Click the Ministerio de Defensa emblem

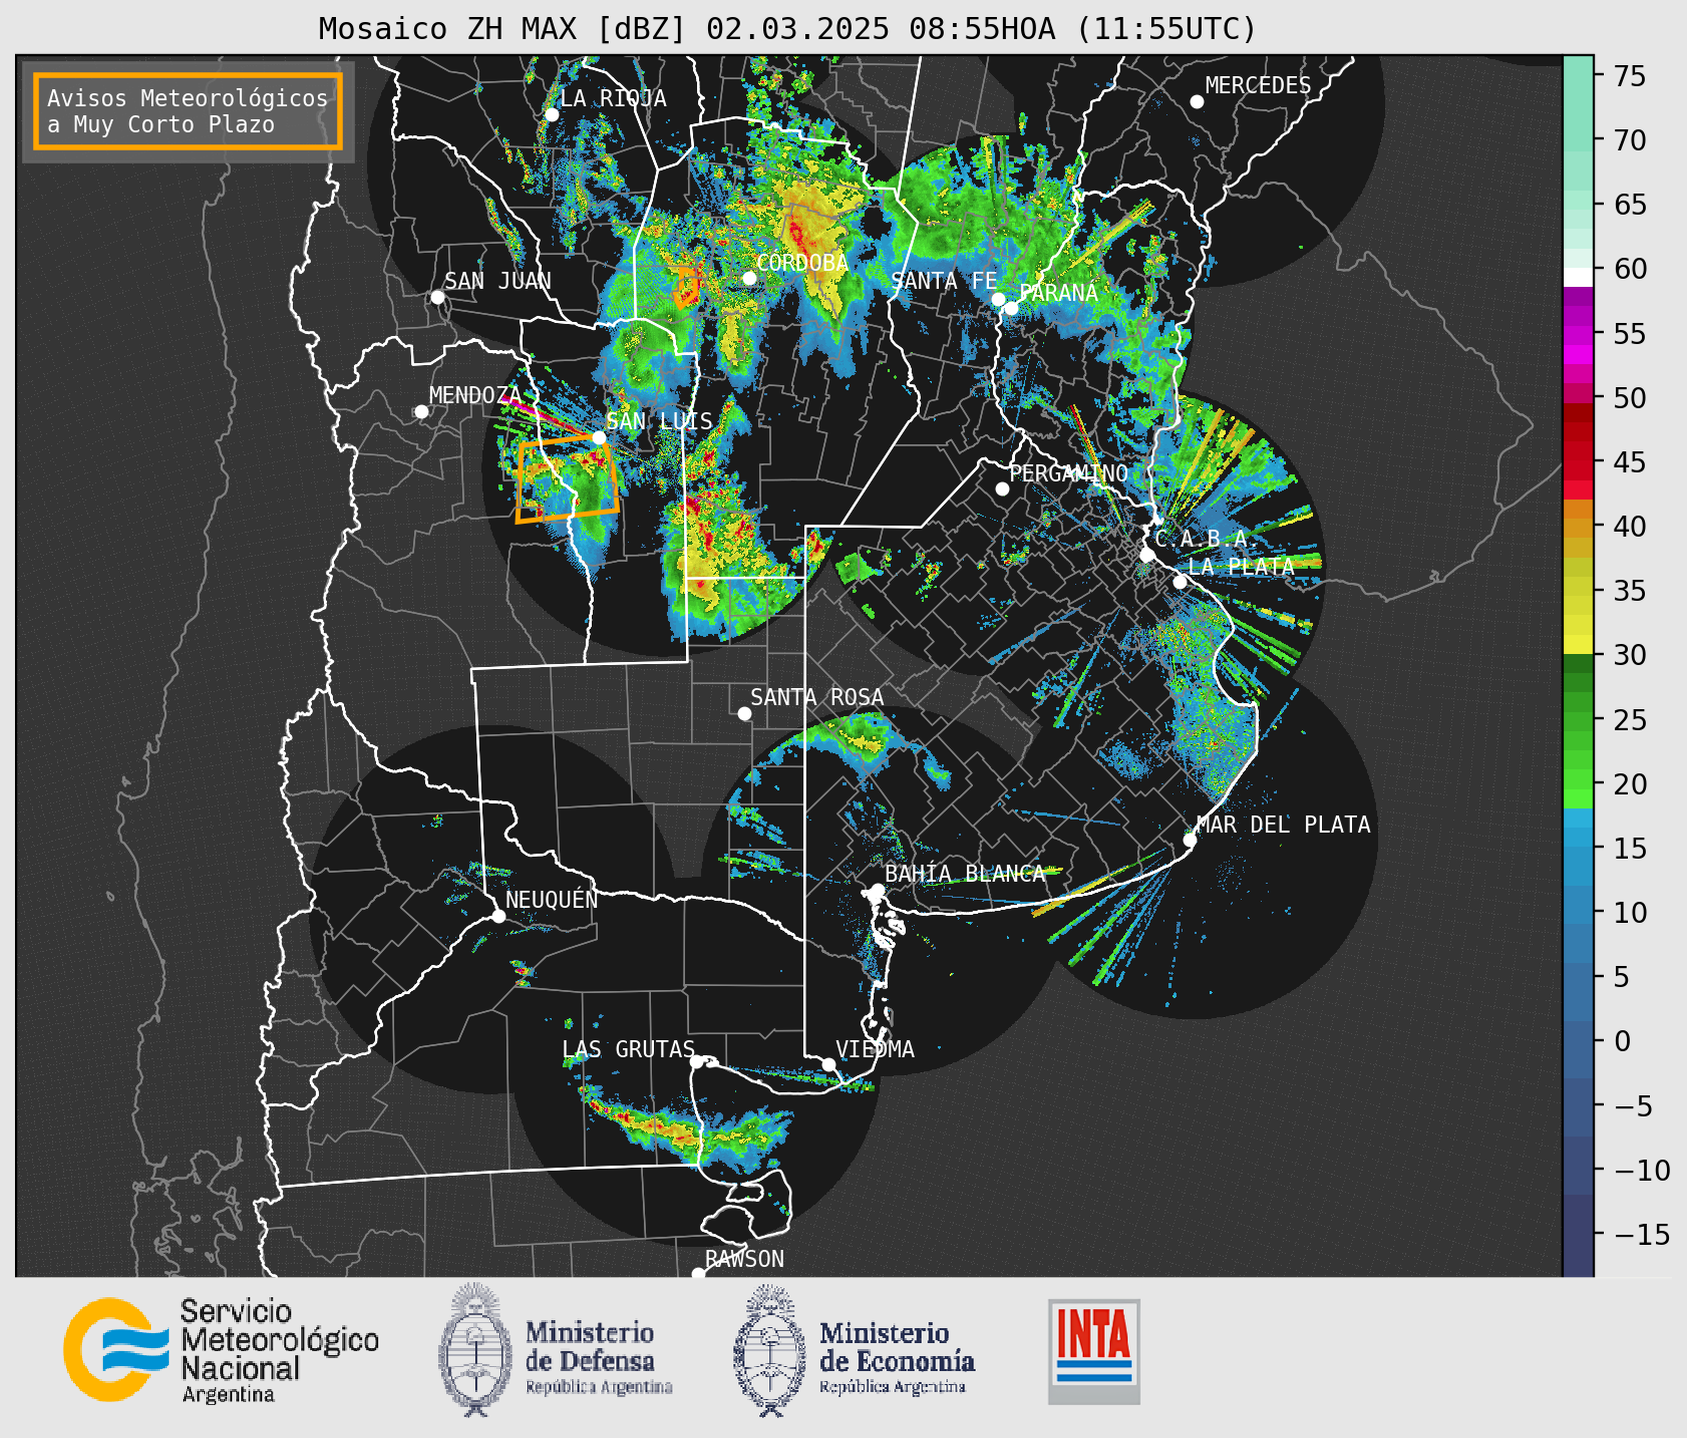click(x=475, y=1350)
